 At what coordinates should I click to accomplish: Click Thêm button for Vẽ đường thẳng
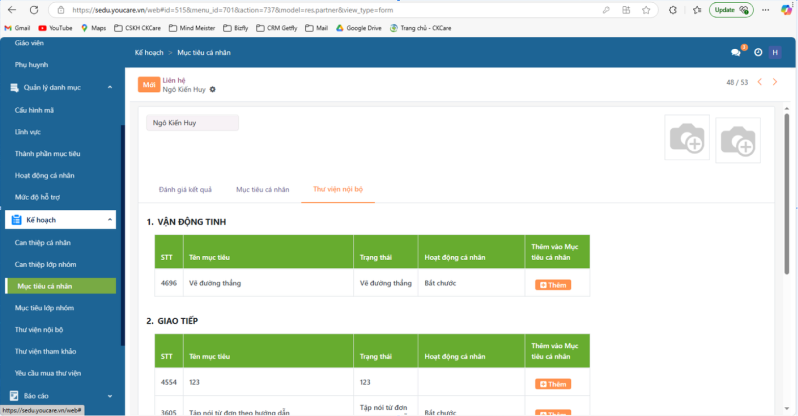pos(553,285)
